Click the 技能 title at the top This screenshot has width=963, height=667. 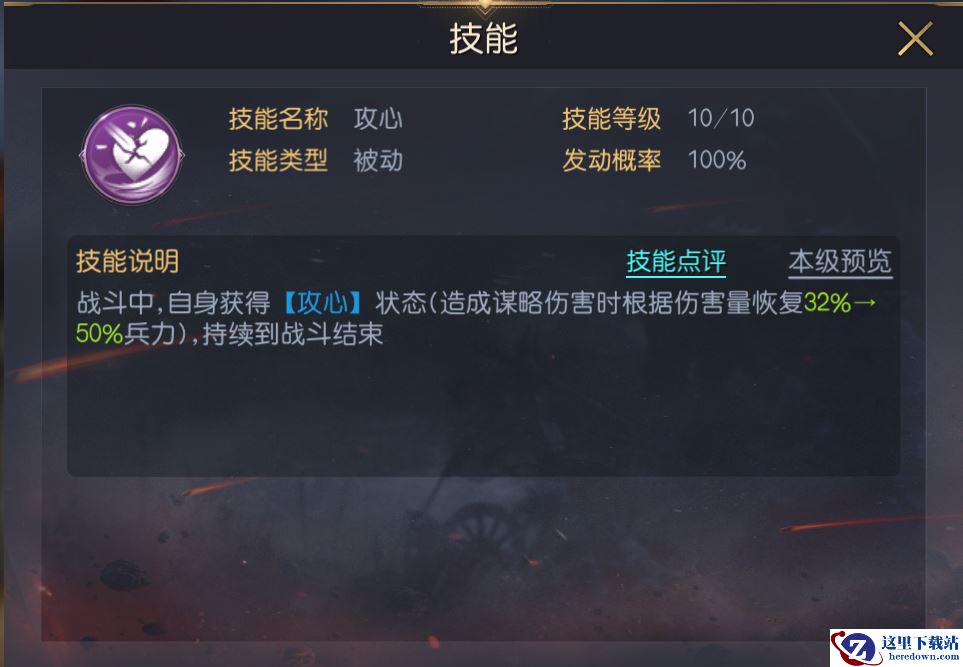pyautogui.click(x=483, y=39)
